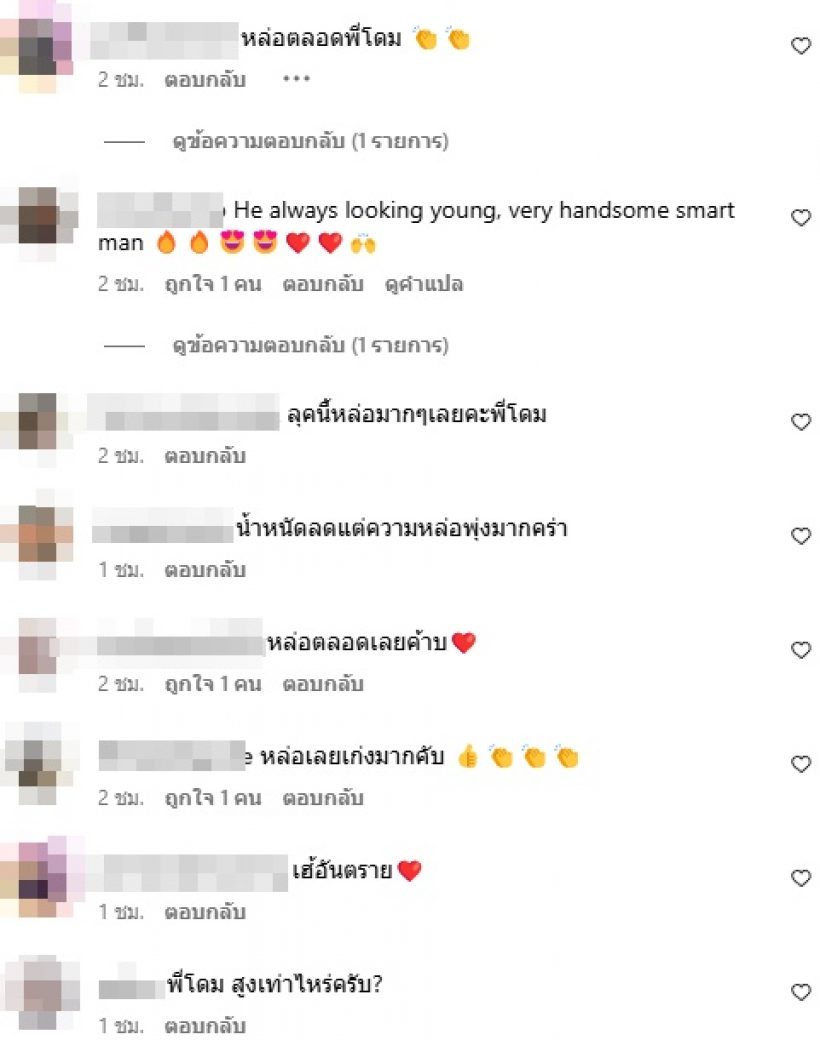Open three-dots menu under first comment

(x=296, y=79)
